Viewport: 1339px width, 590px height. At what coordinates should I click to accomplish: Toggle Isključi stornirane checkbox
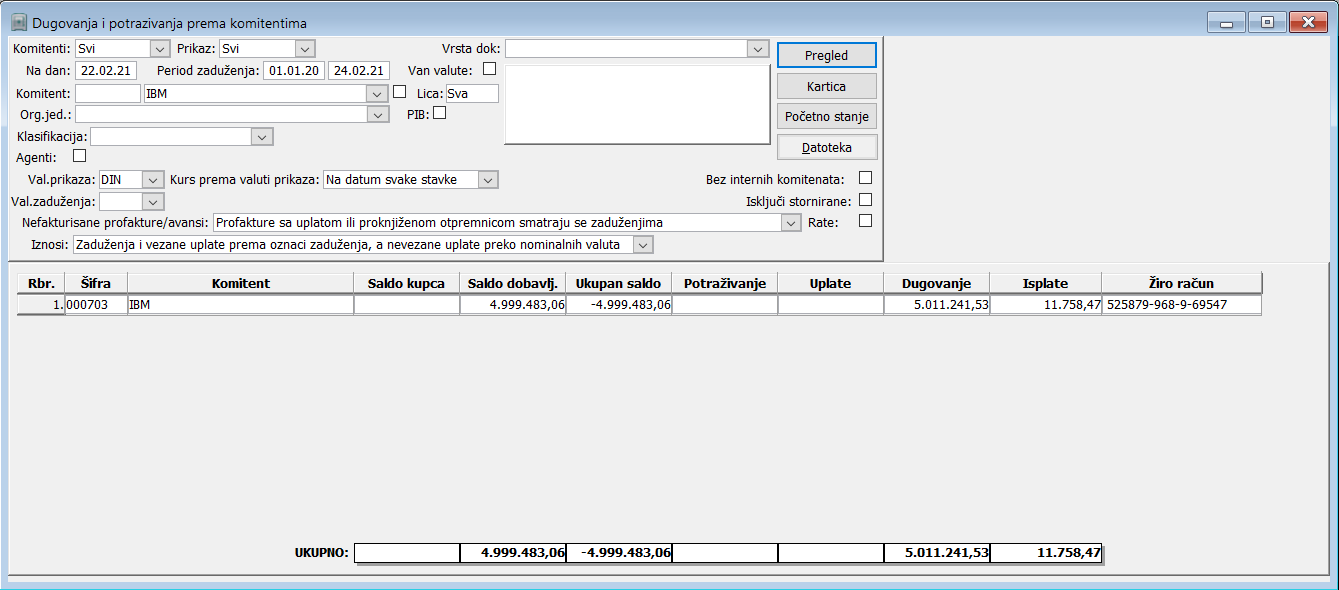point(865,199)
